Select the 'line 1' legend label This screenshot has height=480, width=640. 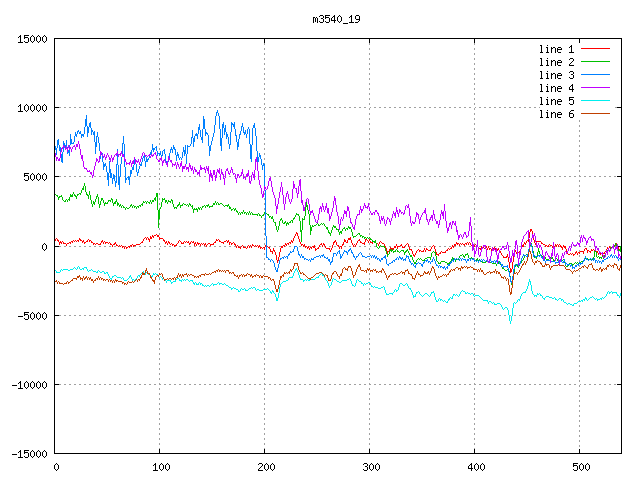pyautogui.click(x=556, y=49)
